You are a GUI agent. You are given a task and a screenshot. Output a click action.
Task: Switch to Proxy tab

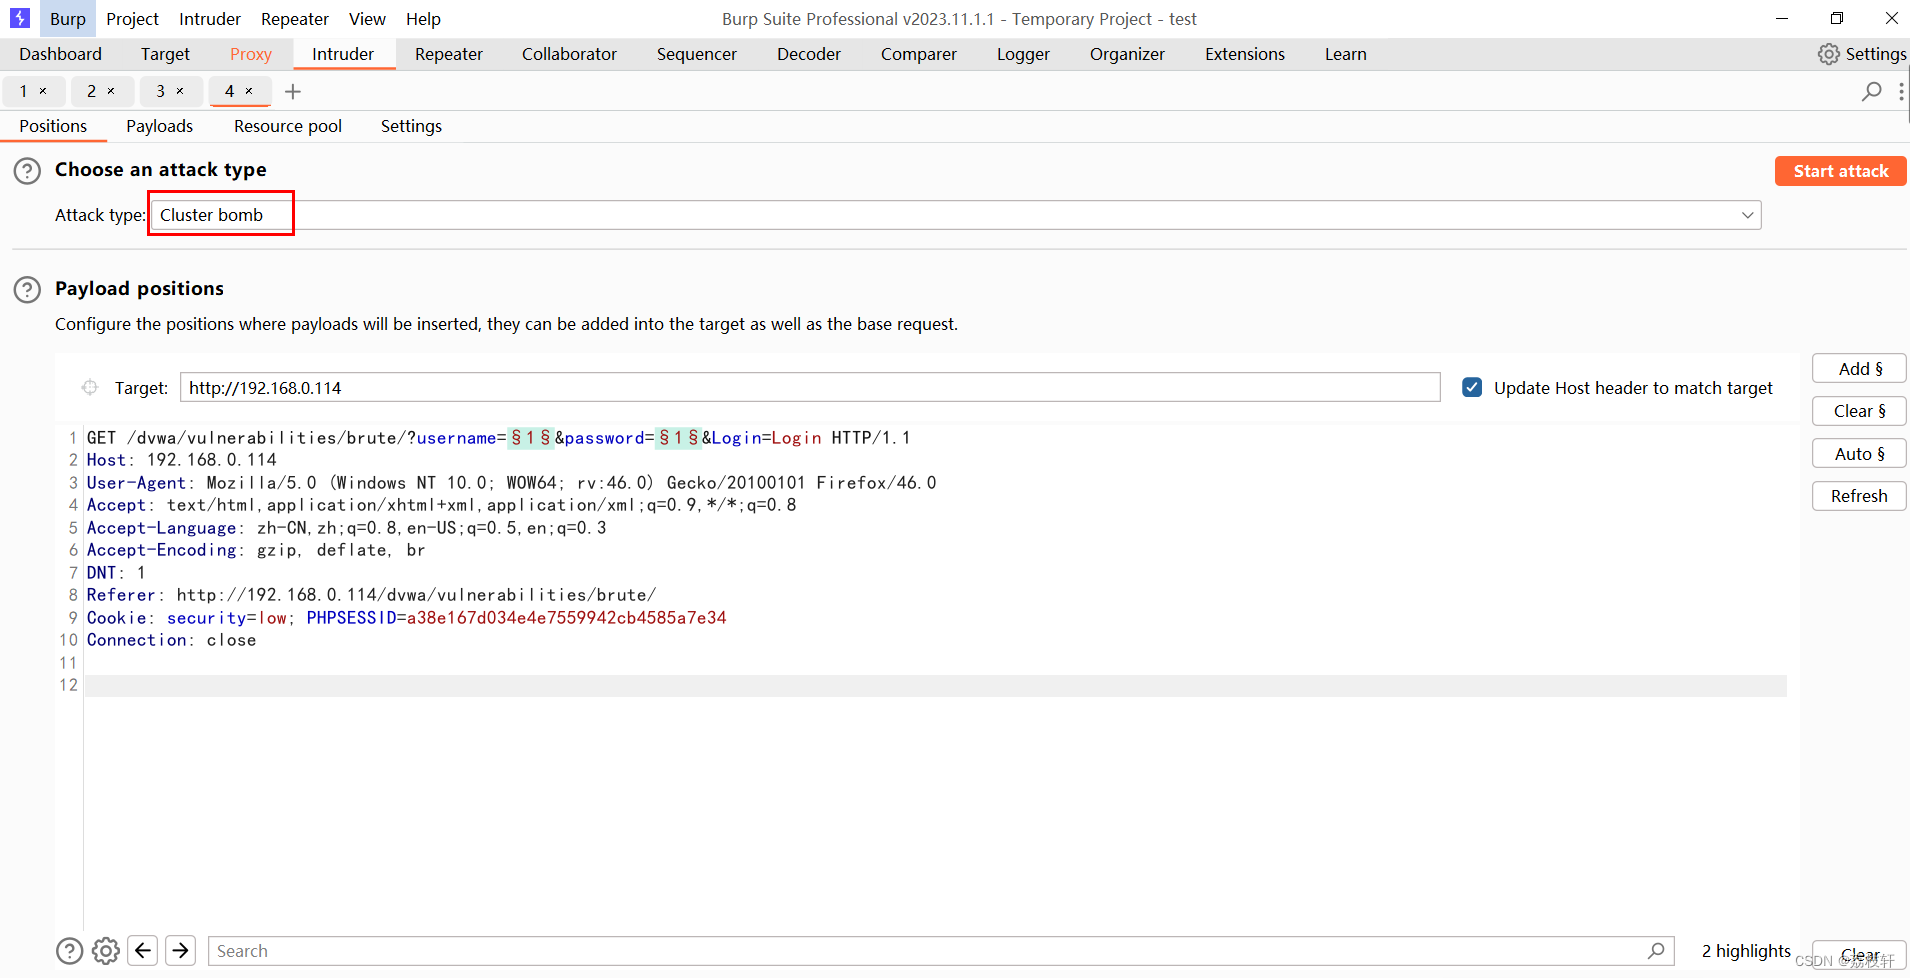pyautogui.click(x=251, y=54)
